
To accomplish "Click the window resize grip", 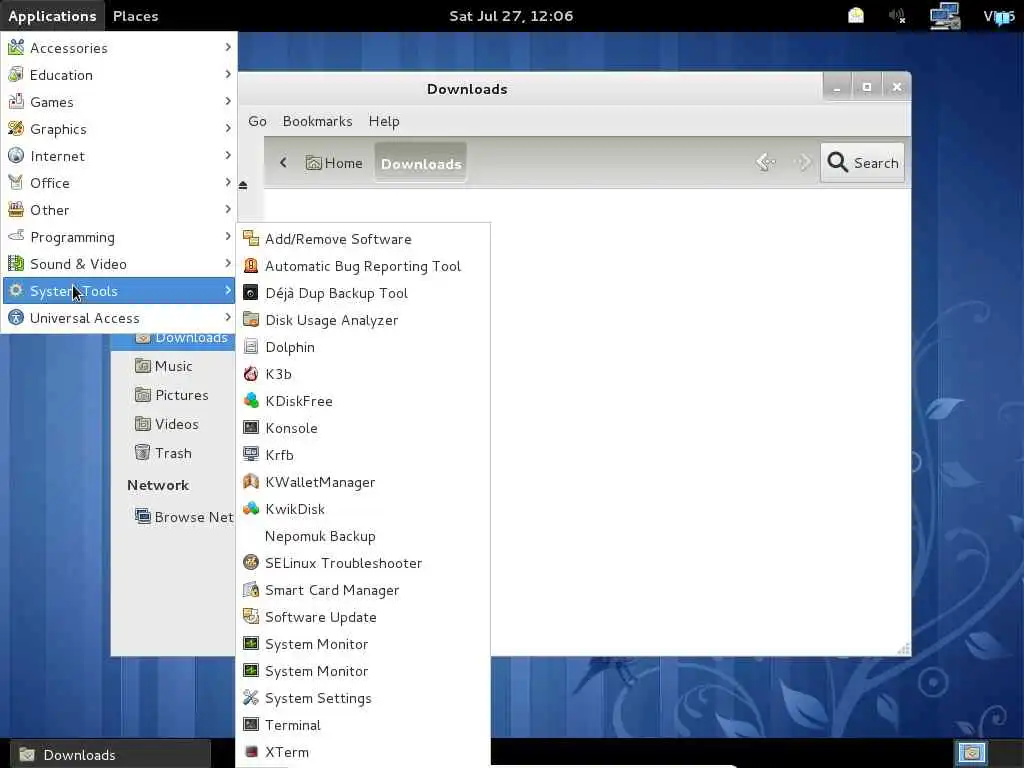I will (x=904, y=648).
